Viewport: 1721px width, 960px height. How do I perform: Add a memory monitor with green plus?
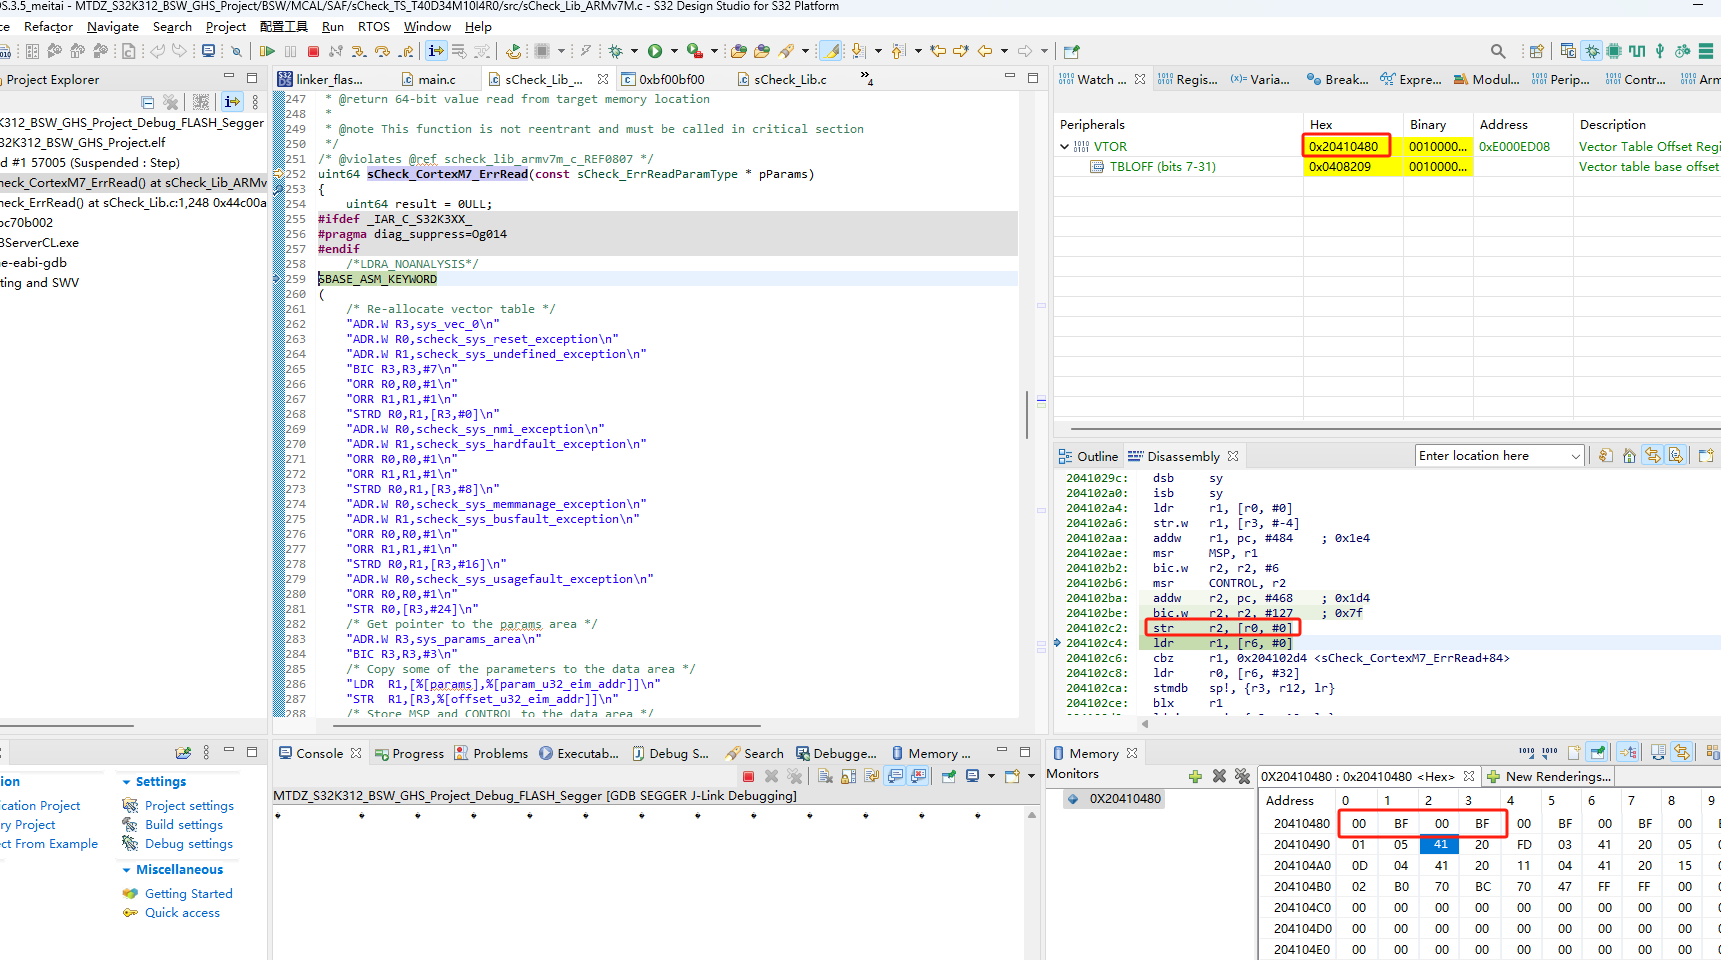click(x=1195, y=776)
